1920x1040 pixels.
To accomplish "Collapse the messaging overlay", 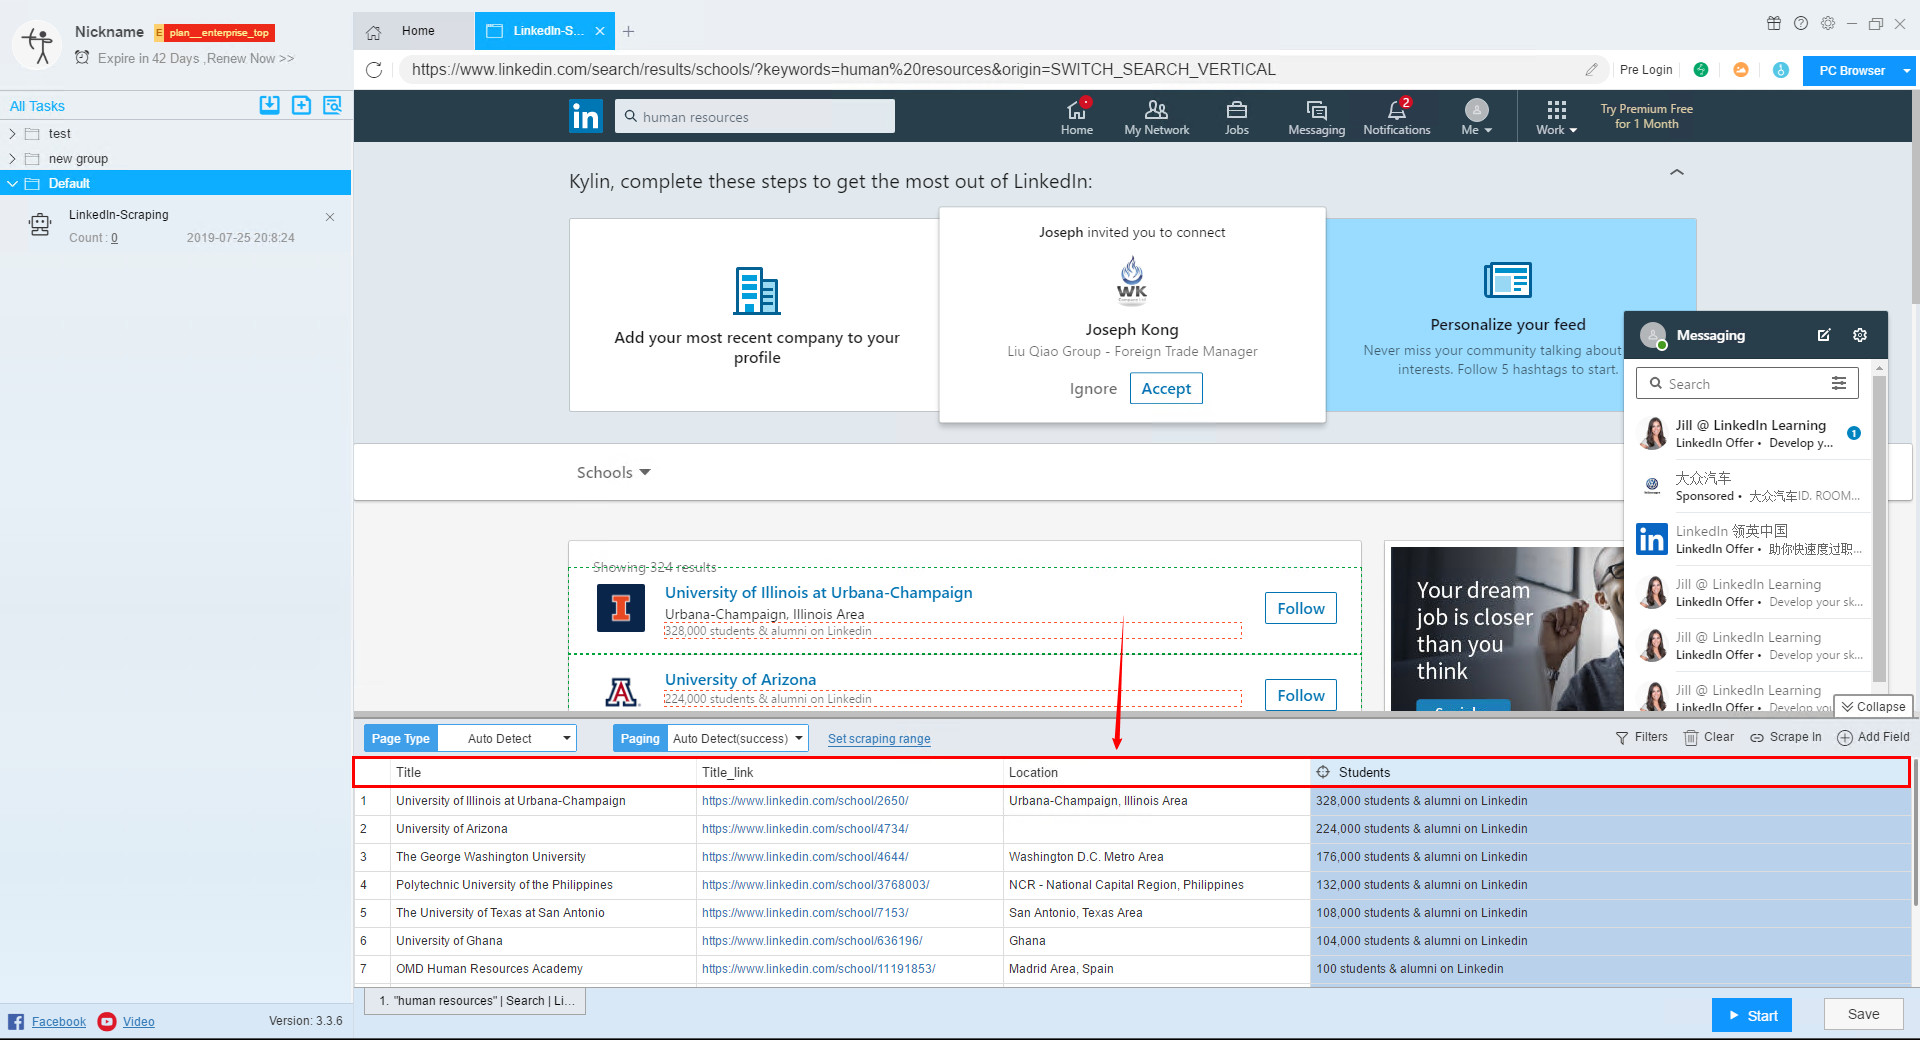I will (1873, 707).
